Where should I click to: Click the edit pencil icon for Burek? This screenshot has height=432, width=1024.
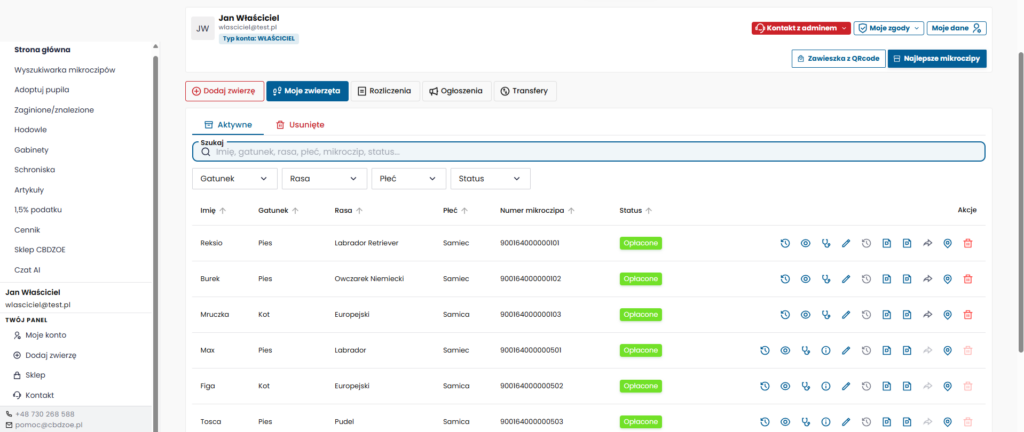click(x=846, y=279)
